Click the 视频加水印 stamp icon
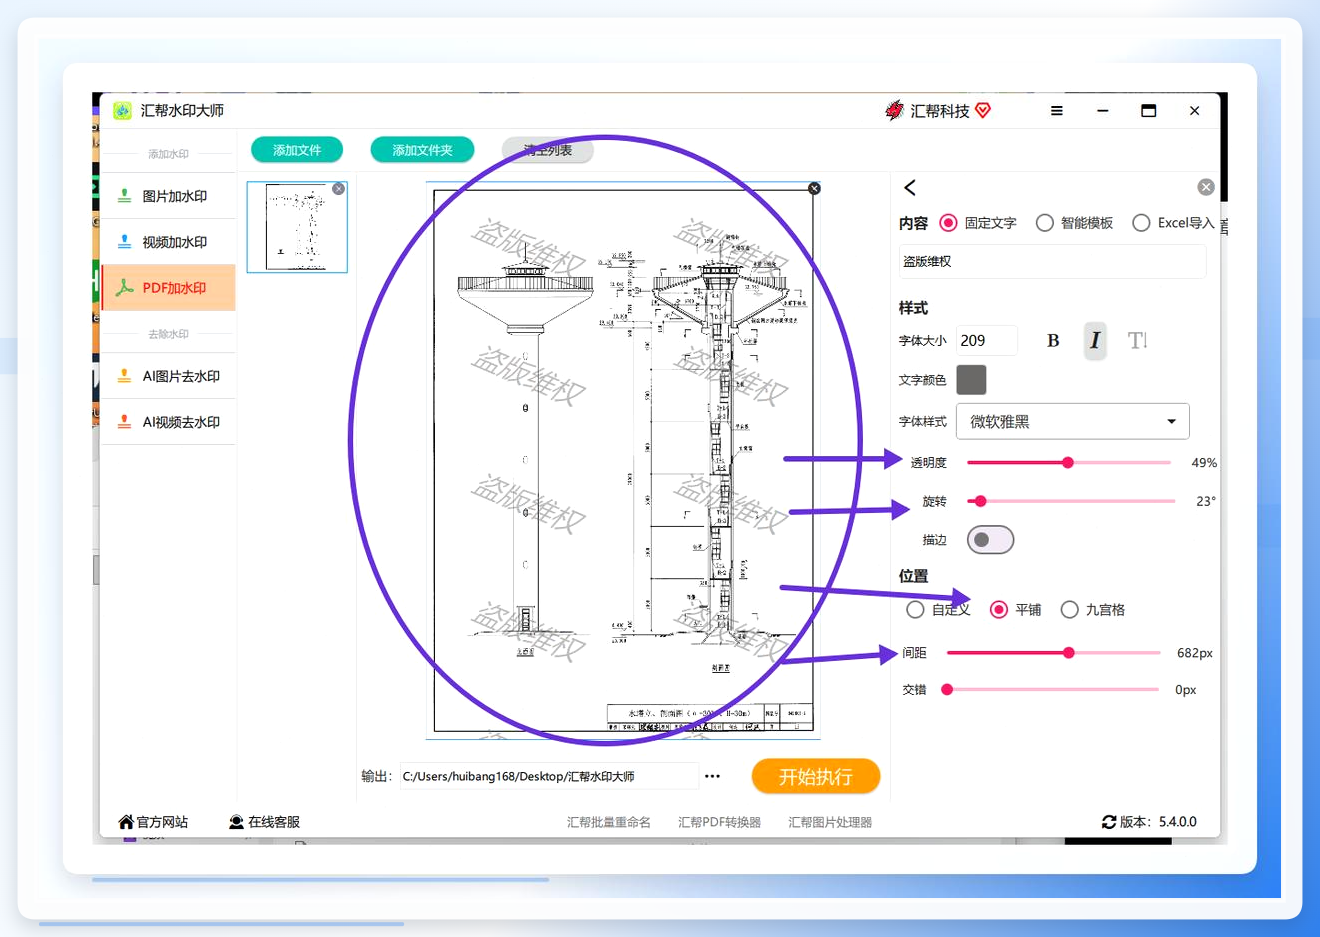 tap(124, 242)
